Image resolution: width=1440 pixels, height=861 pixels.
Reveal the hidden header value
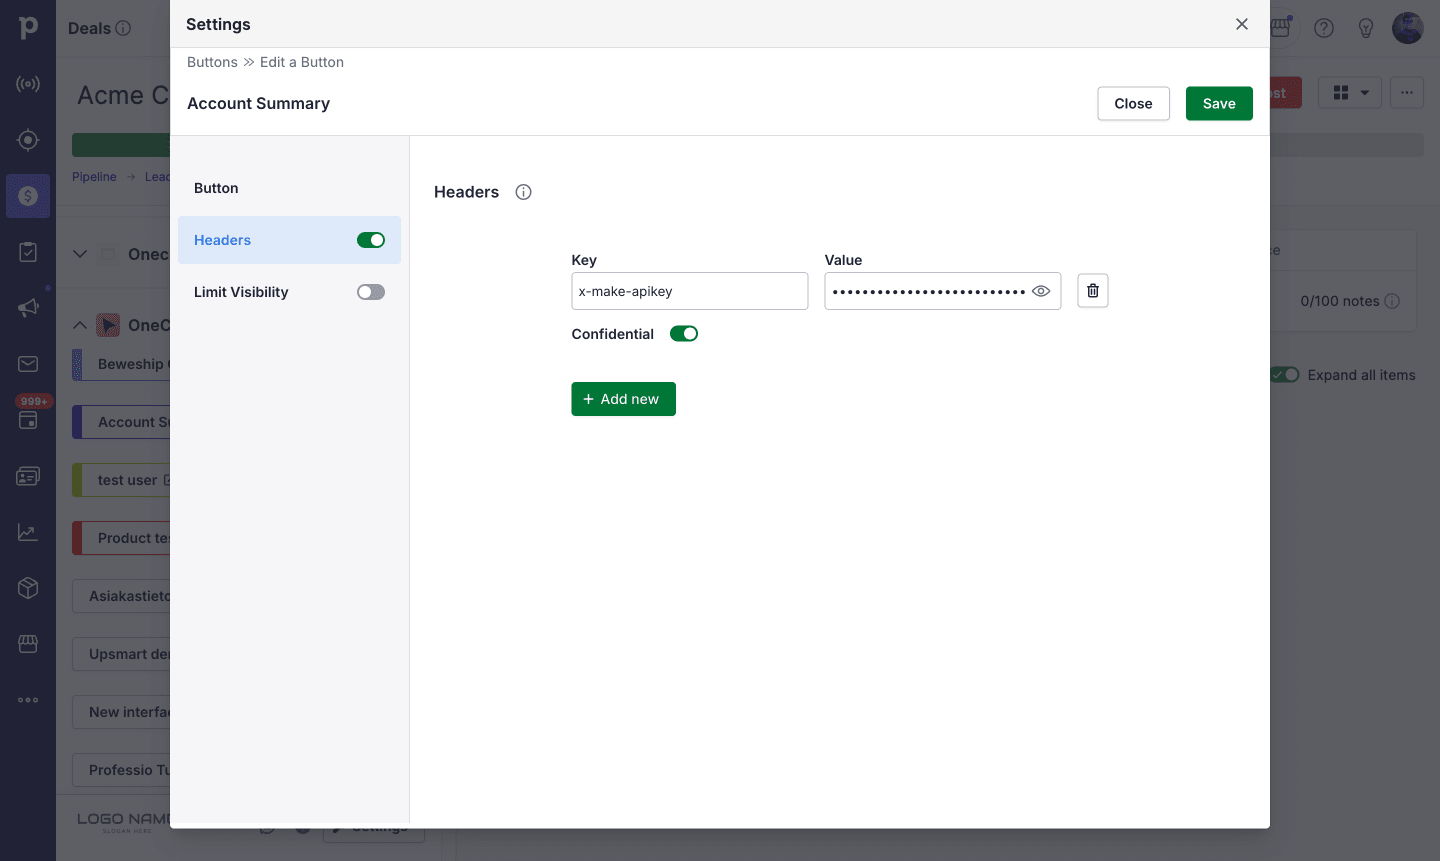tap(1041, 291)
